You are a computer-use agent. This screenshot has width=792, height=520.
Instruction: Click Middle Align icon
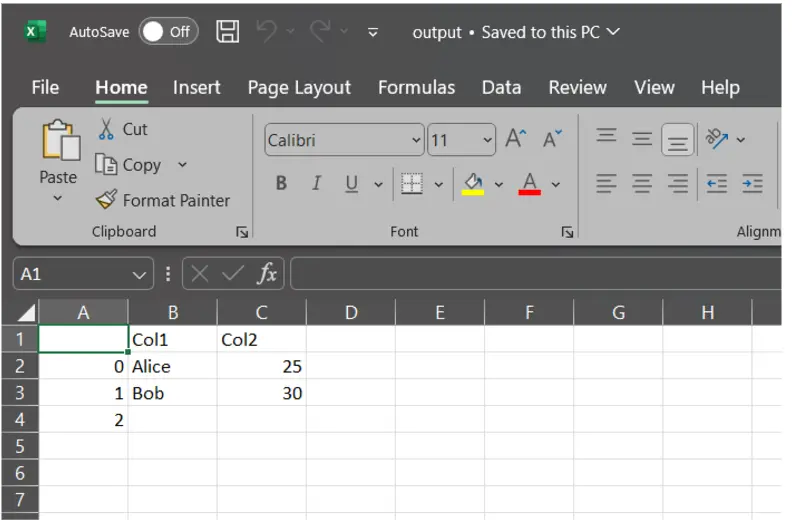click(641, 138)
